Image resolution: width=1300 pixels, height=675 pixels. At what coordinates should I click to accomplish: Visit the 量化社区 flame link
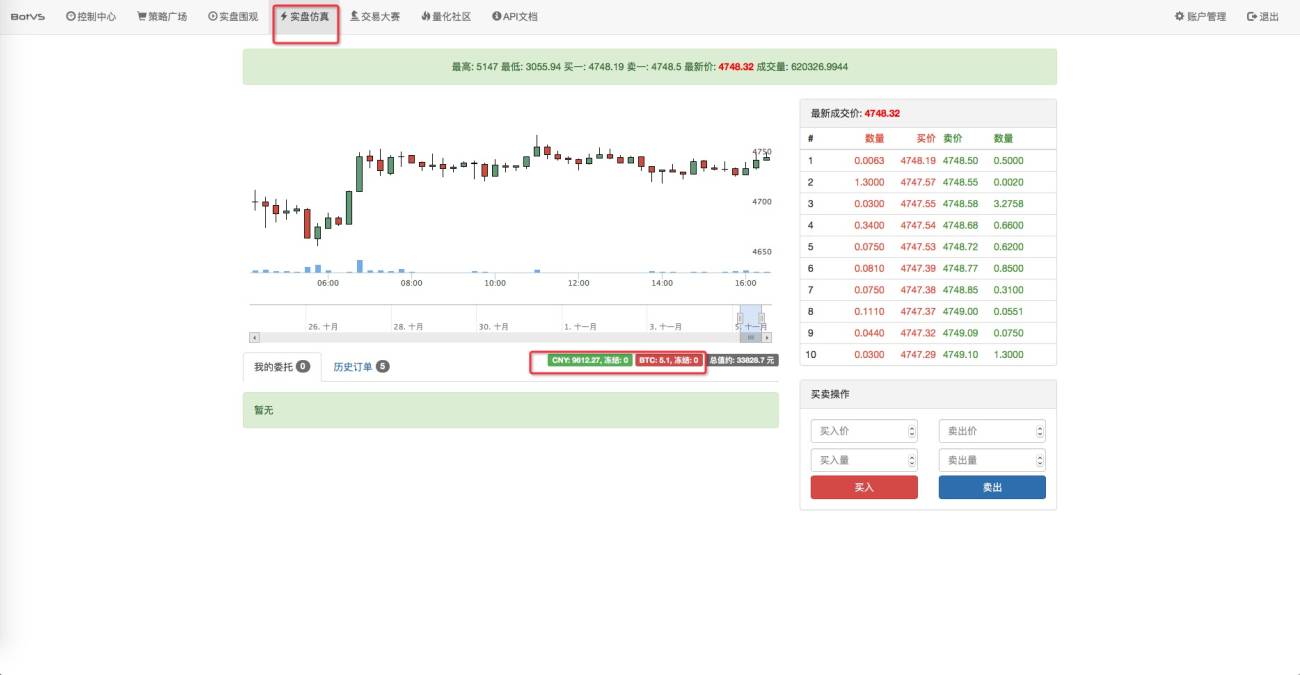click(x=446, y=17)
